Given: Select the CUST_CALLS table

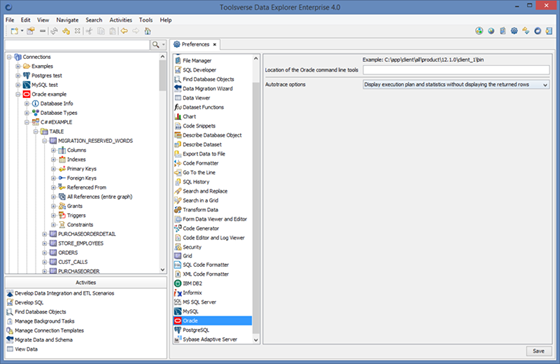Looking at the screenshot, I should [73, 262].
